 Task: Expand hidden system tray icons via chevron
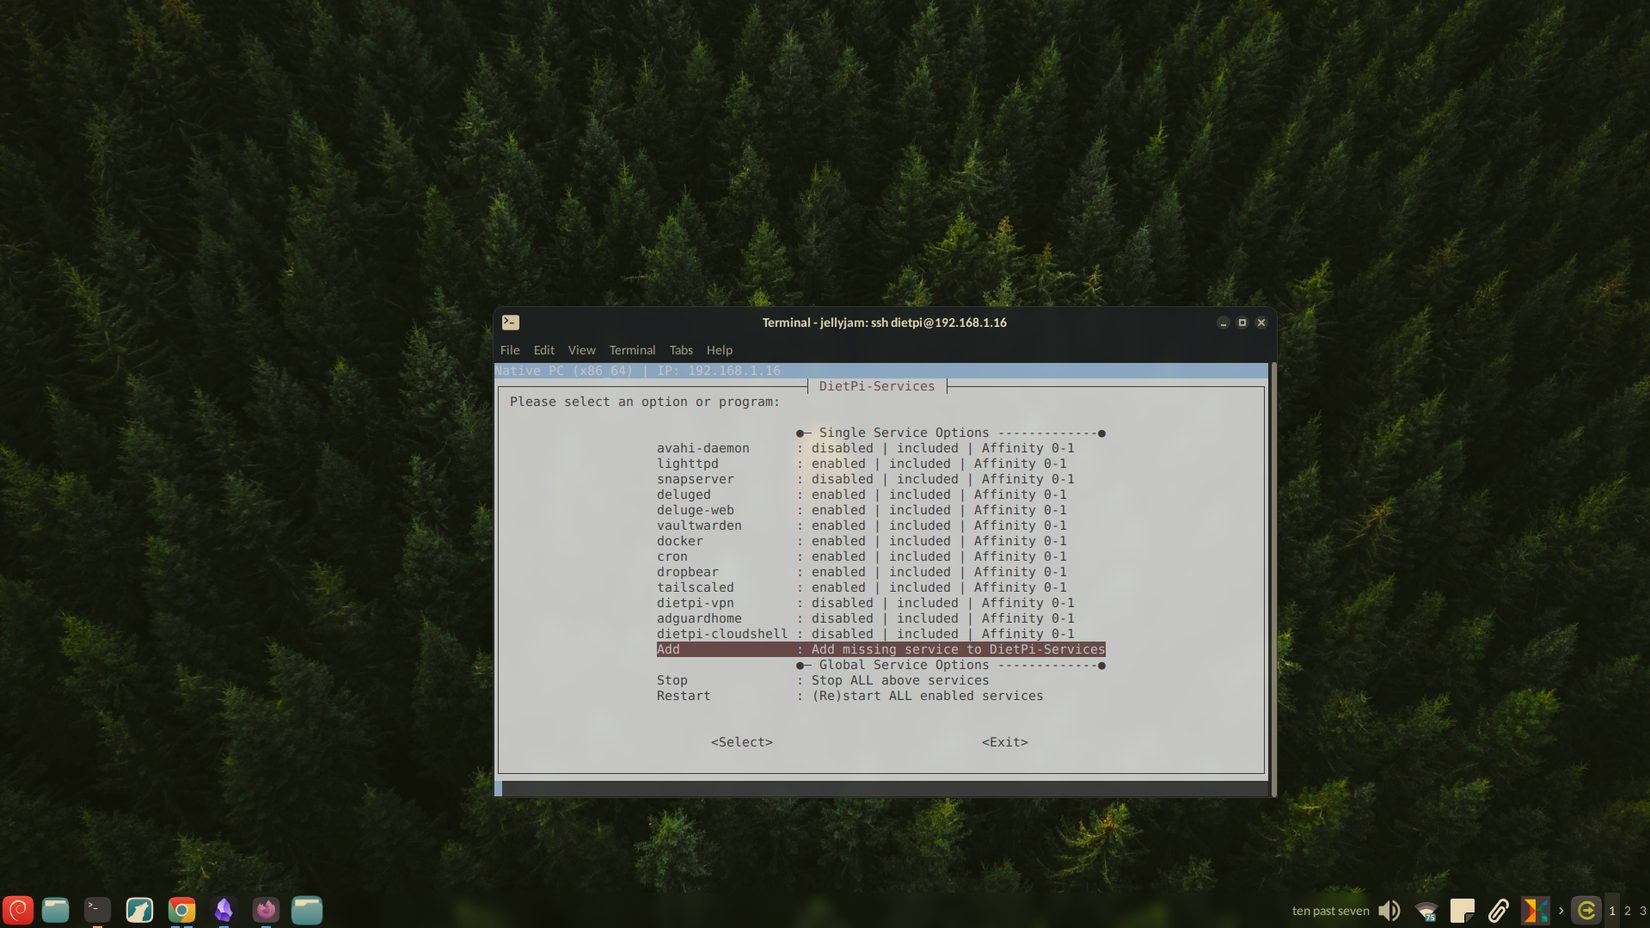[x=1562, y=910]
